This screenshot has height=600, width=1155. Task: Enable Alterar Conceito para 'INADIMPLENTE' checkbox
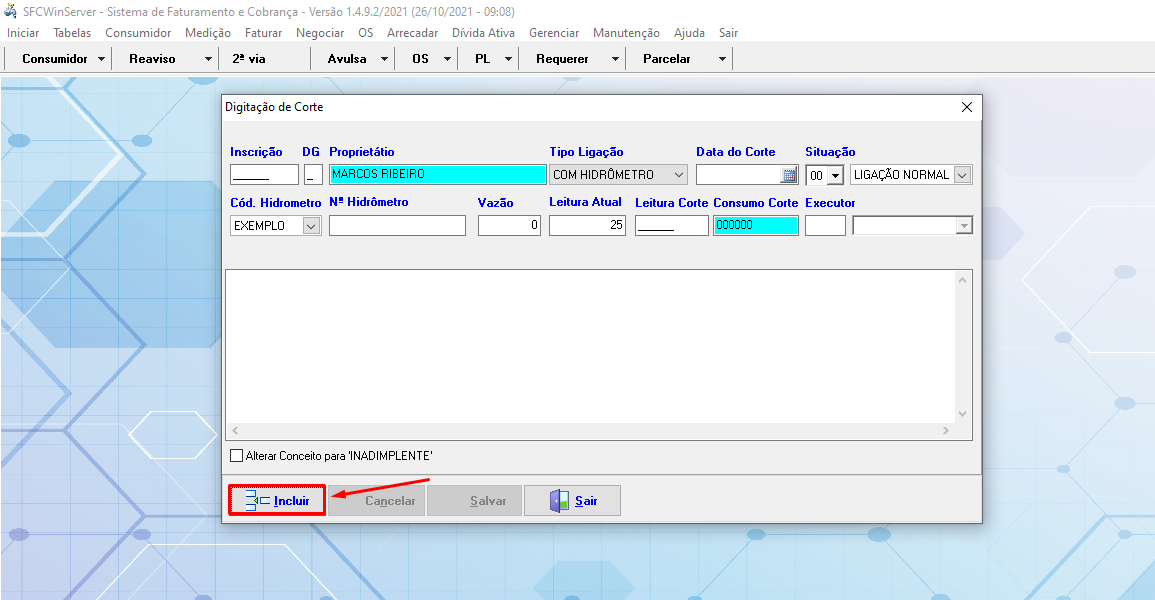237,456
